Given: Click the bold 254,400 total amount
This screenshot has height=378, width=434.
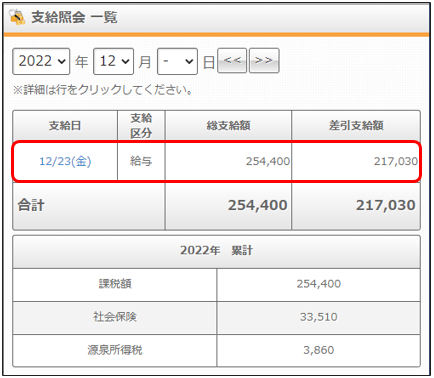Looking at the screenshot, I should pyautogui.click(x=257, y=205).
